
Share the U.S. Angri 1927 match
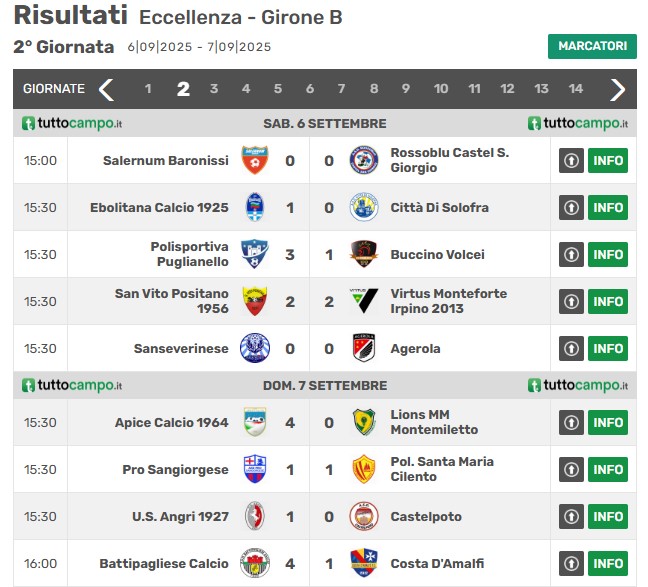click(571, 516)
